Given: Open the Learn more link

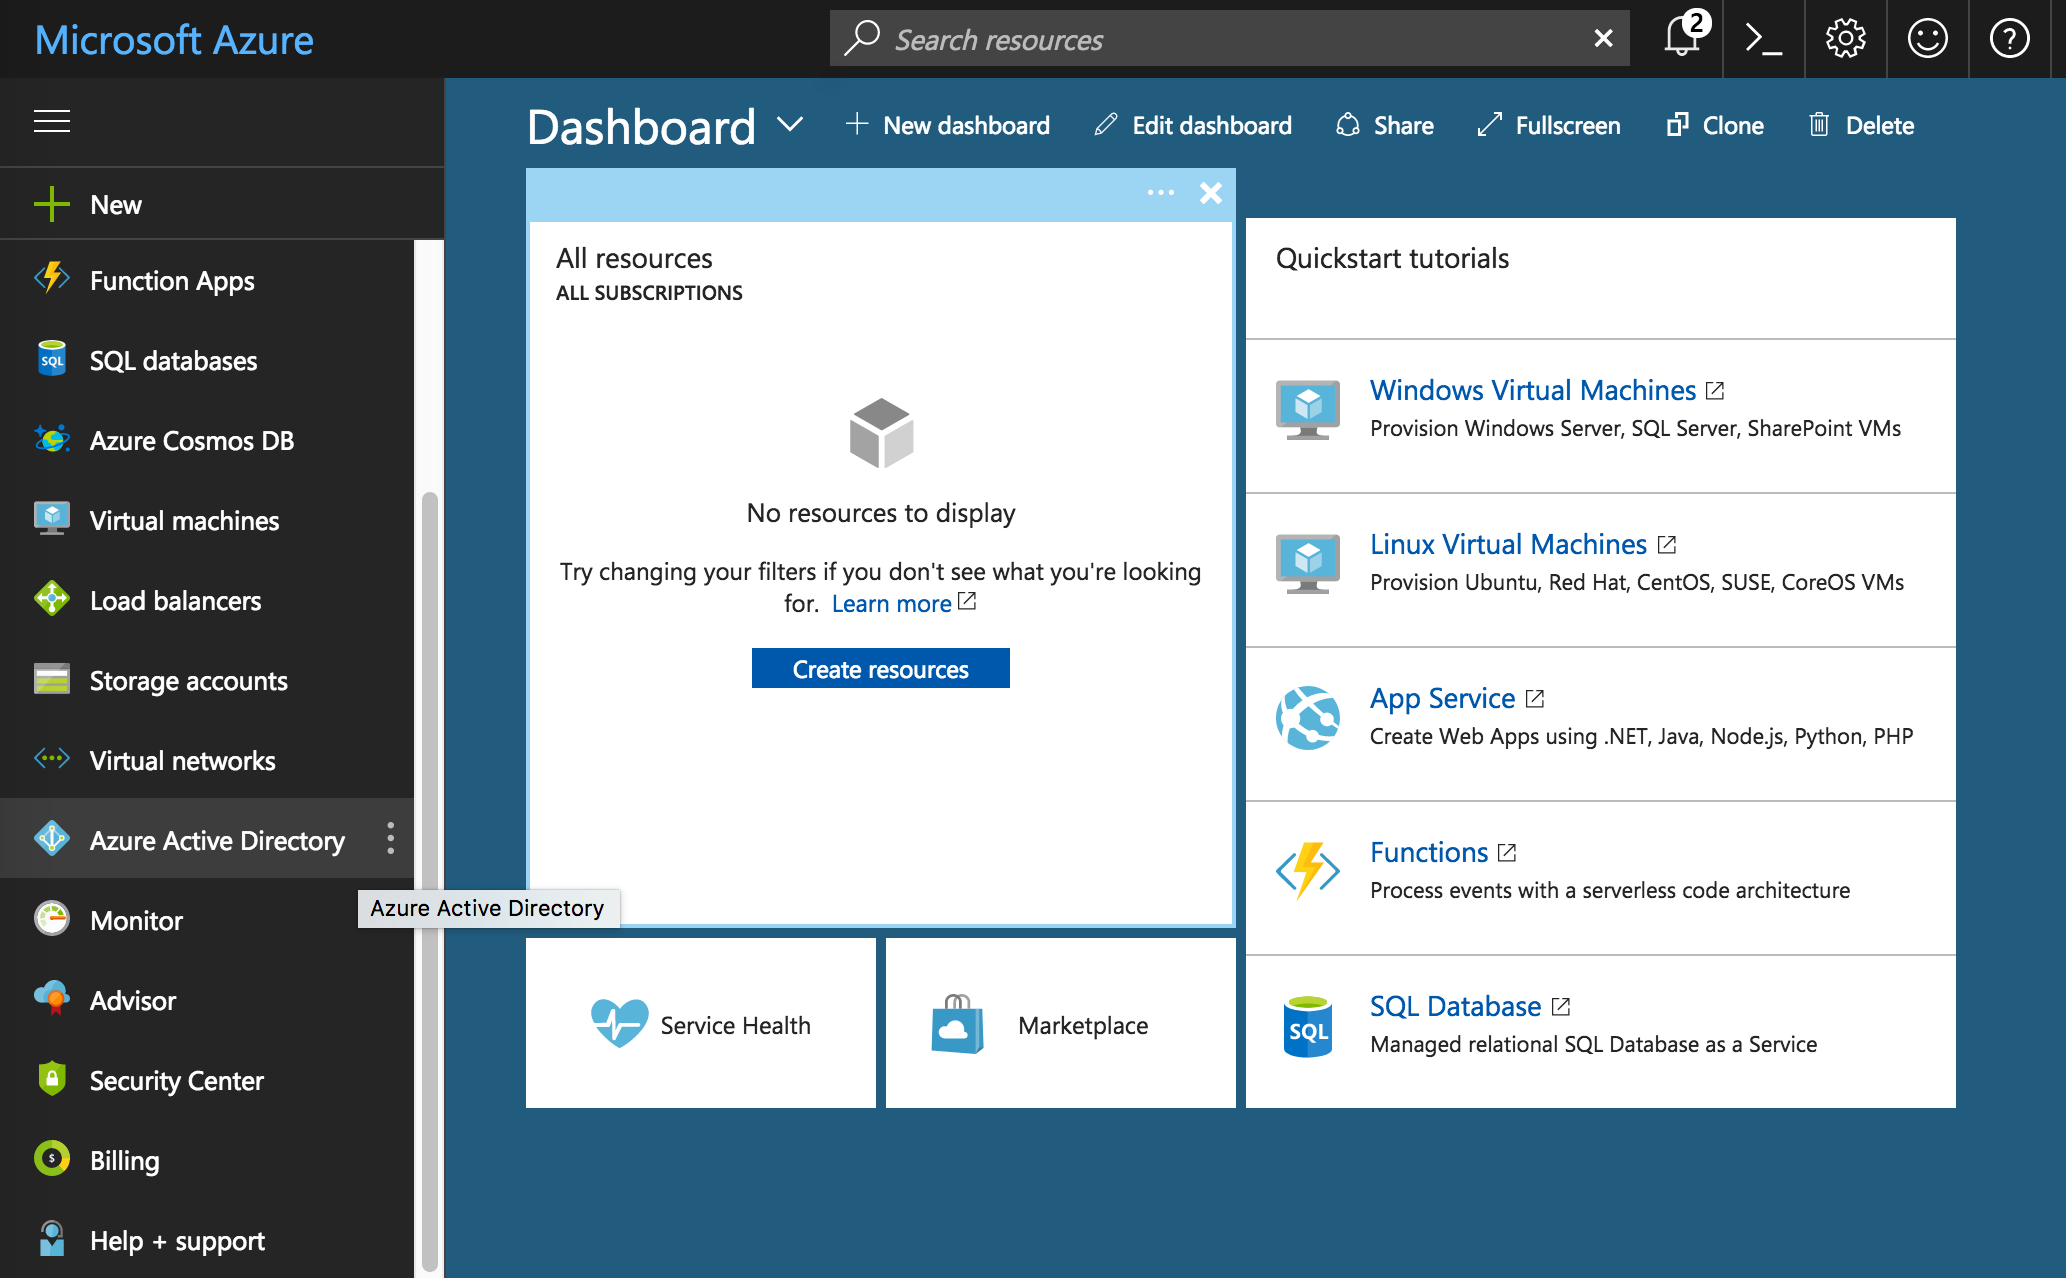Looking at the screenshot, I should click(x=892, y=604).
